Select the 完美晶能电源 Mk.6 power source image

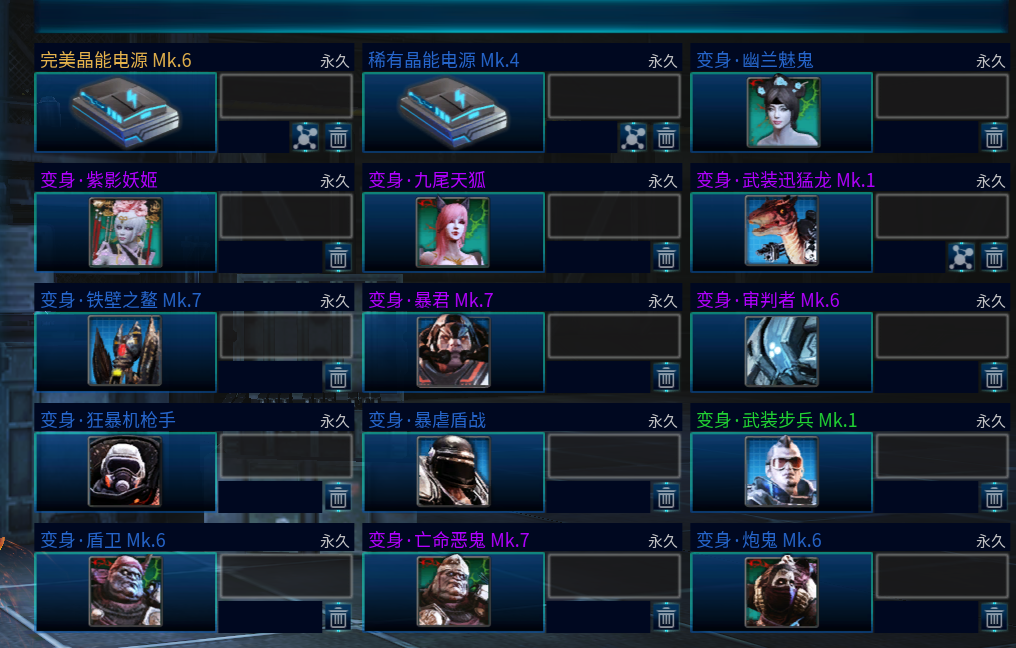(x=125, y=112)
